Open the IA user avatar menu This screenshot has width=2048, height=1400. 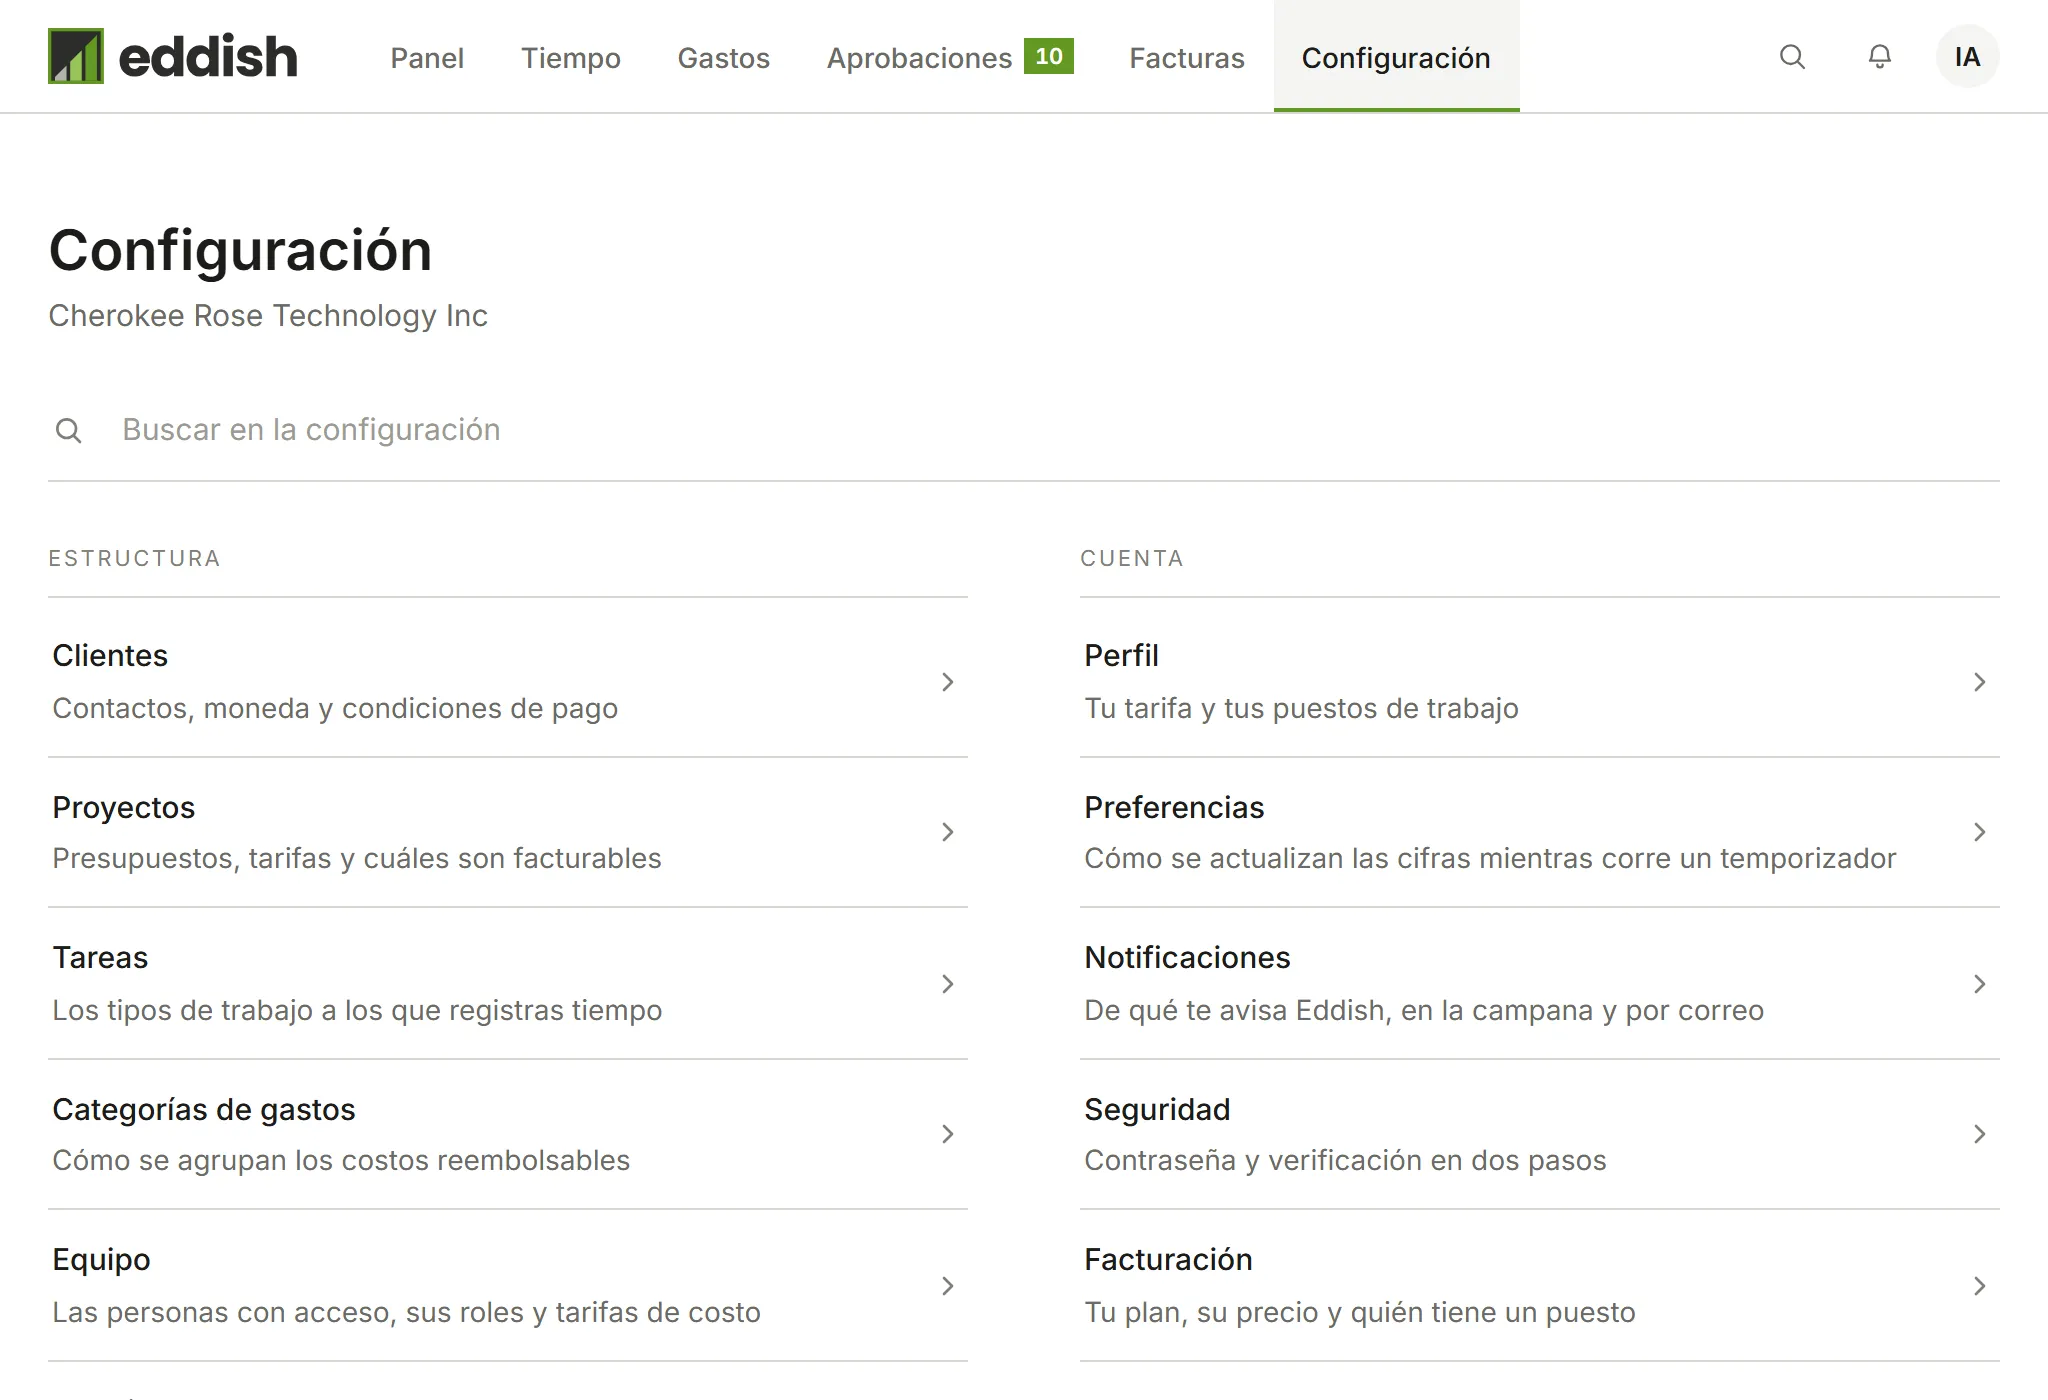1967,57
